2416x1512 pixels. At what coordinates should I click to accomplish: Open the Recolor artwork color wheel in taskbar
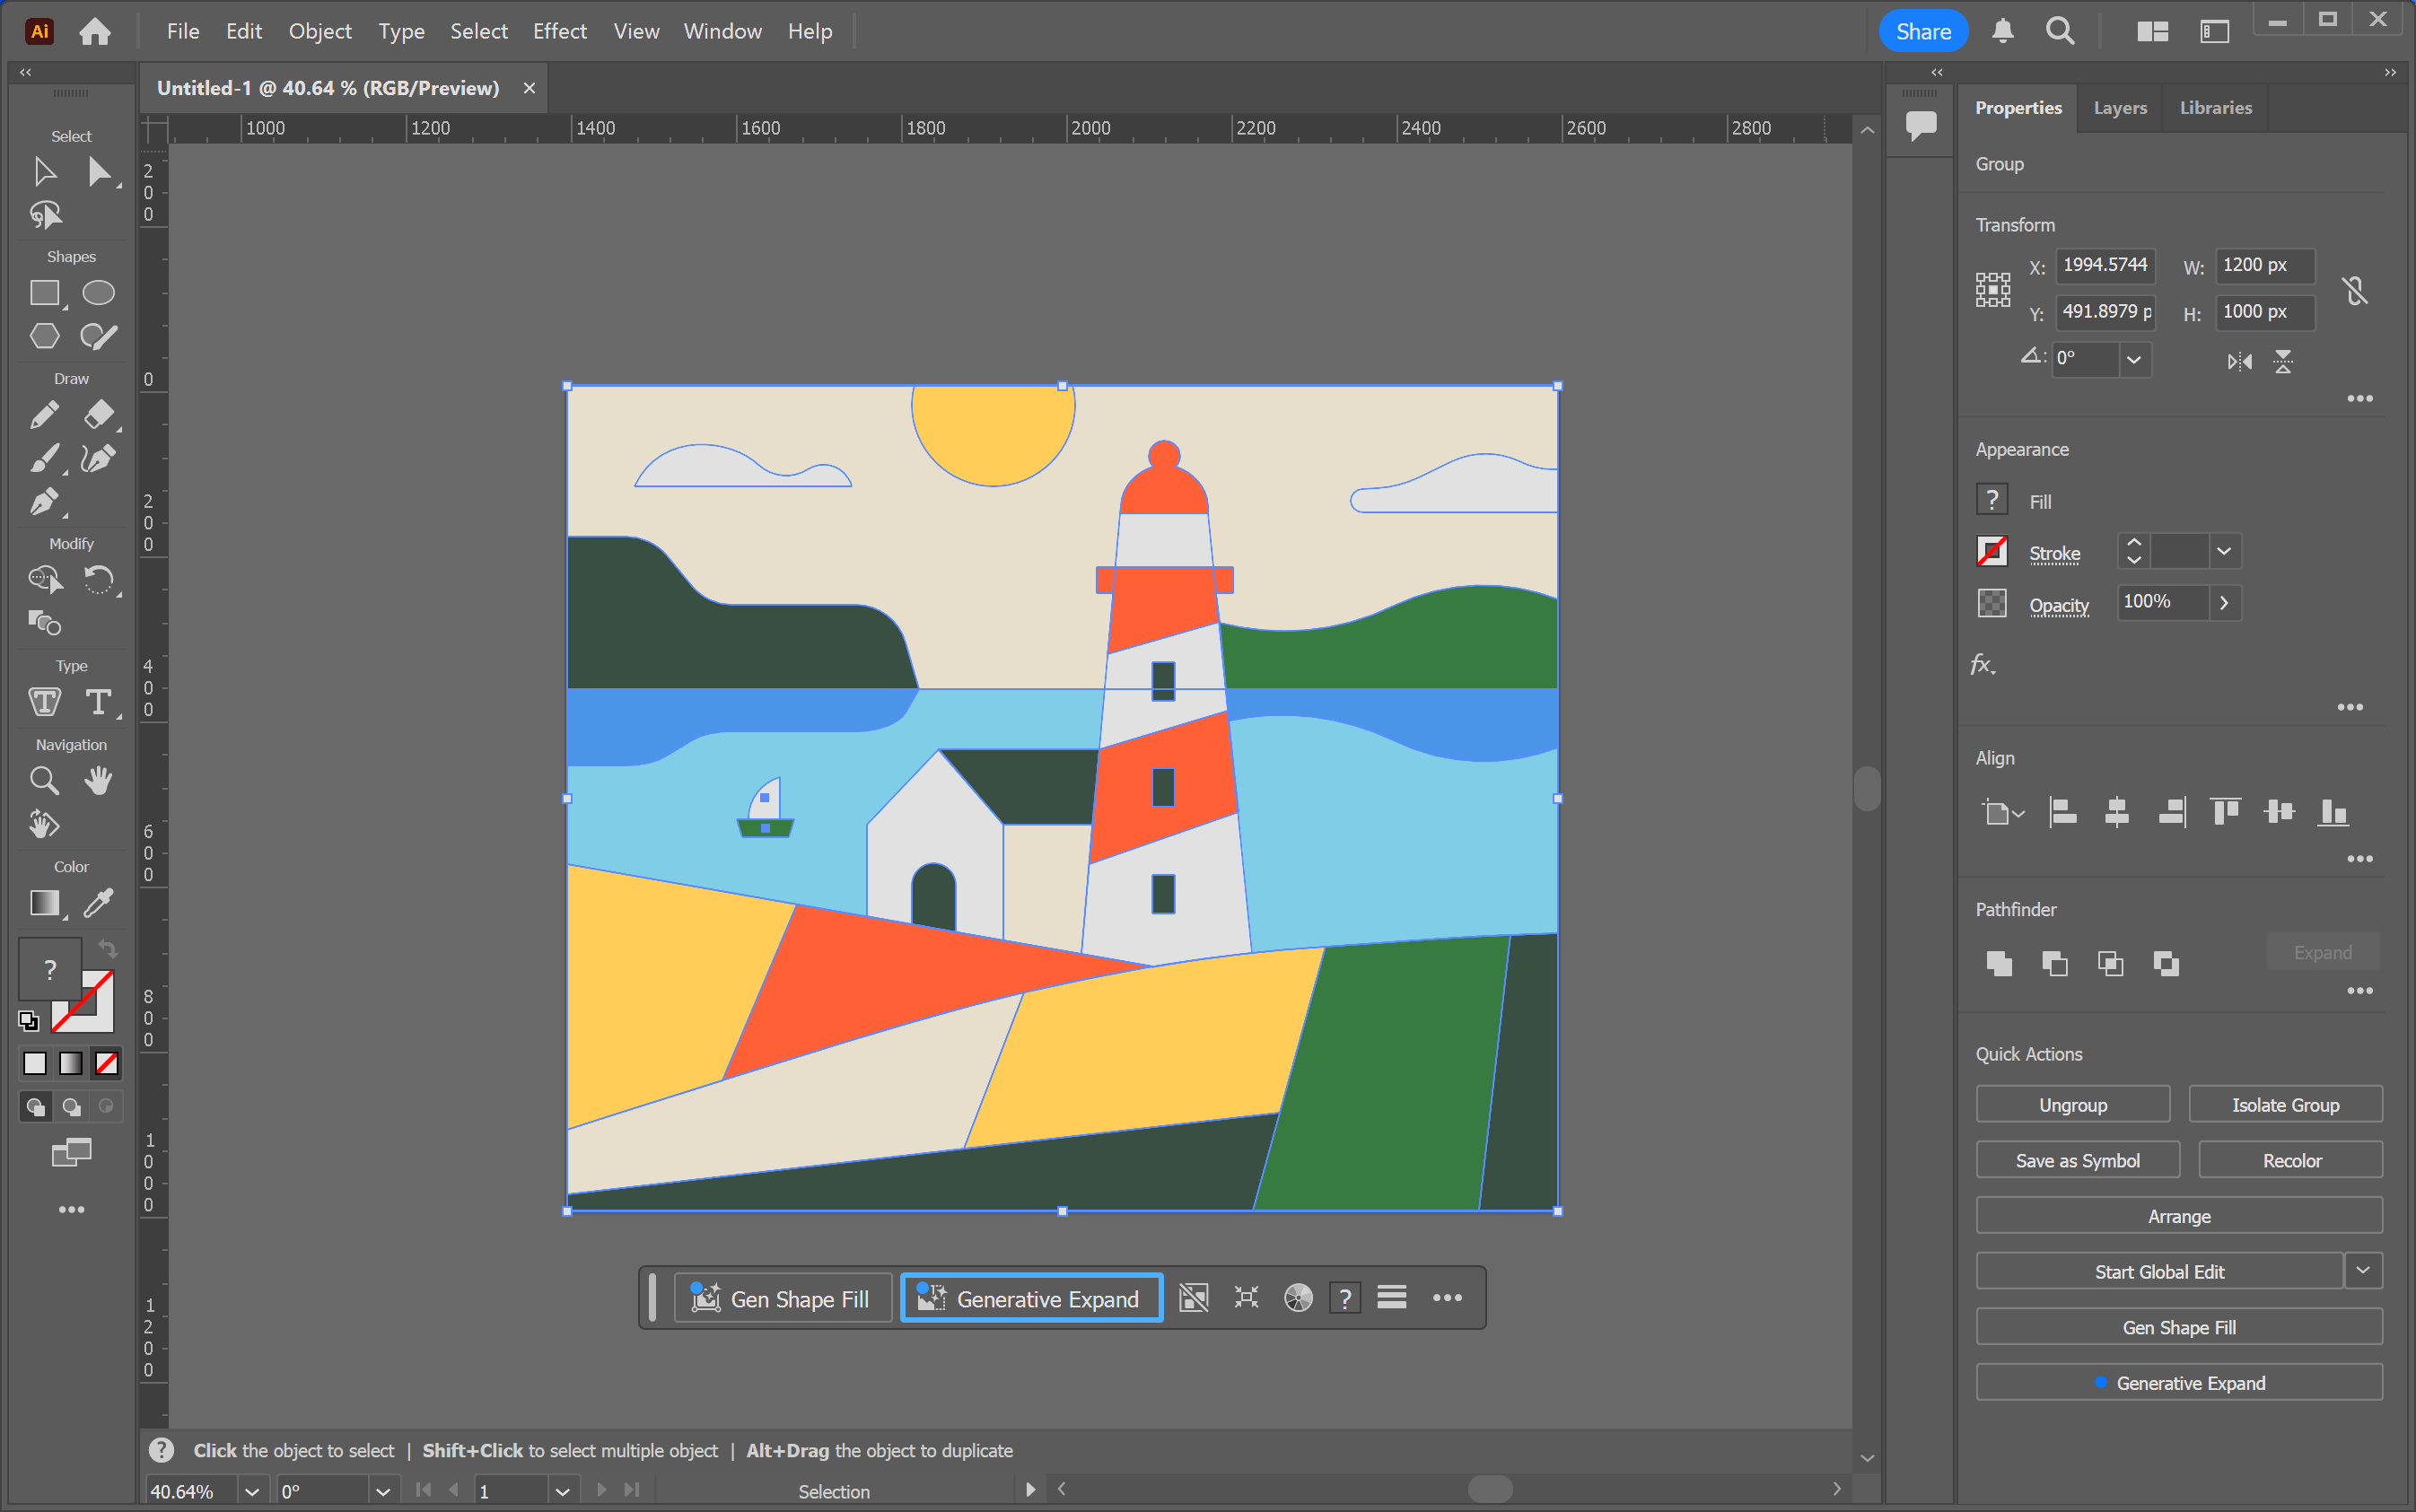tap(1297, 1297)
